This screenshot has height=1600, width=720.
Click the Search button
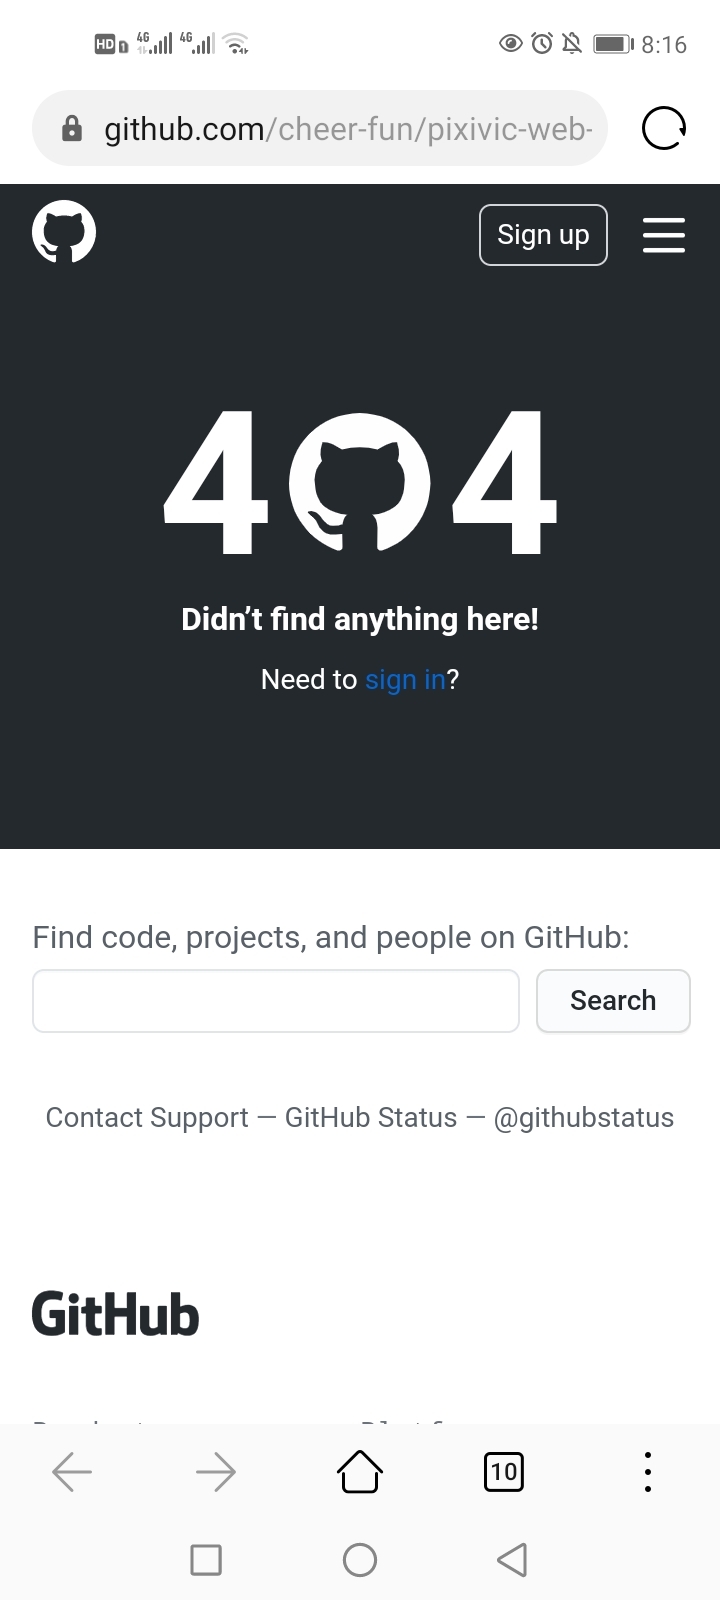(x=613, y=1001)
